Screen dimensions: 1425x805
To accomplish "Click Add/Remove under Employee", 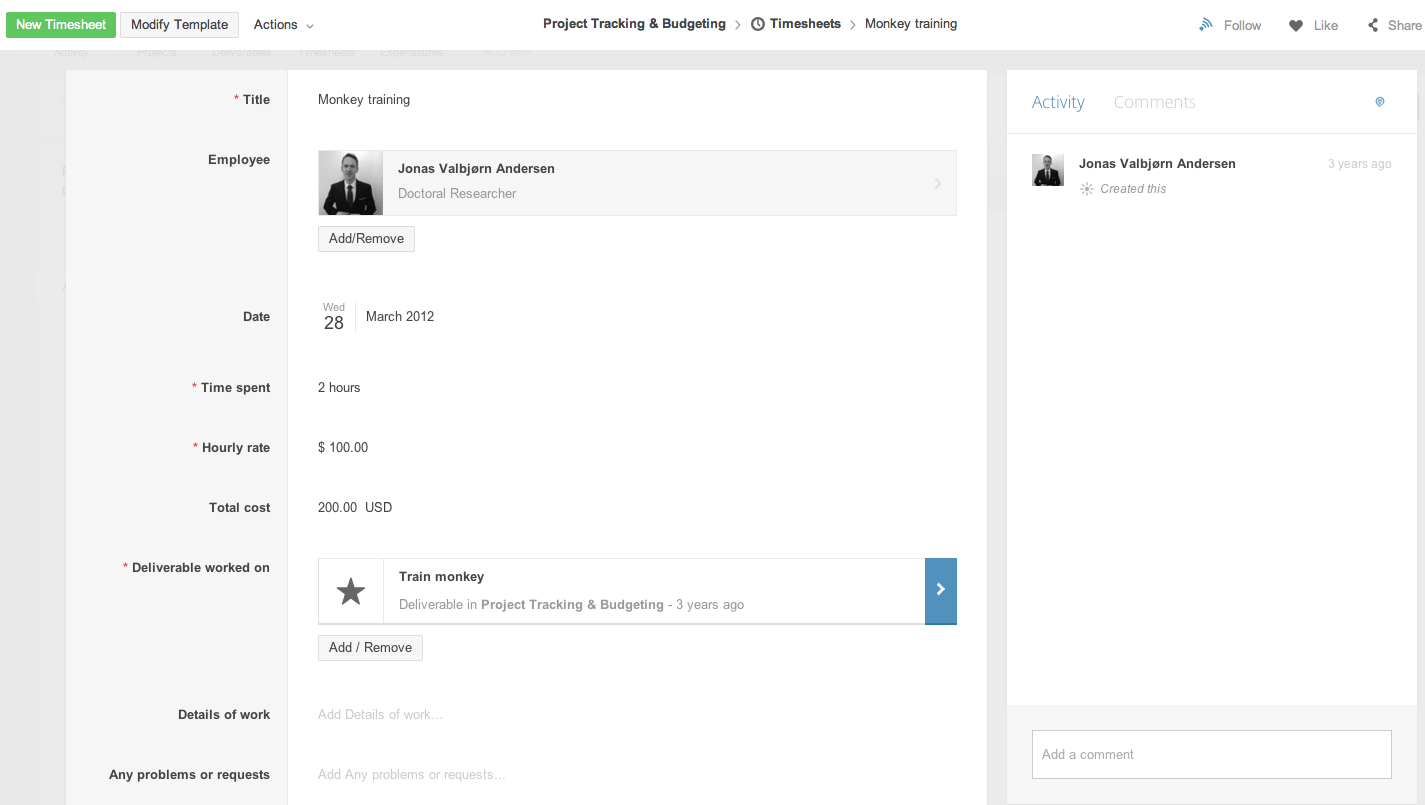I will click(x=366, y=239).
